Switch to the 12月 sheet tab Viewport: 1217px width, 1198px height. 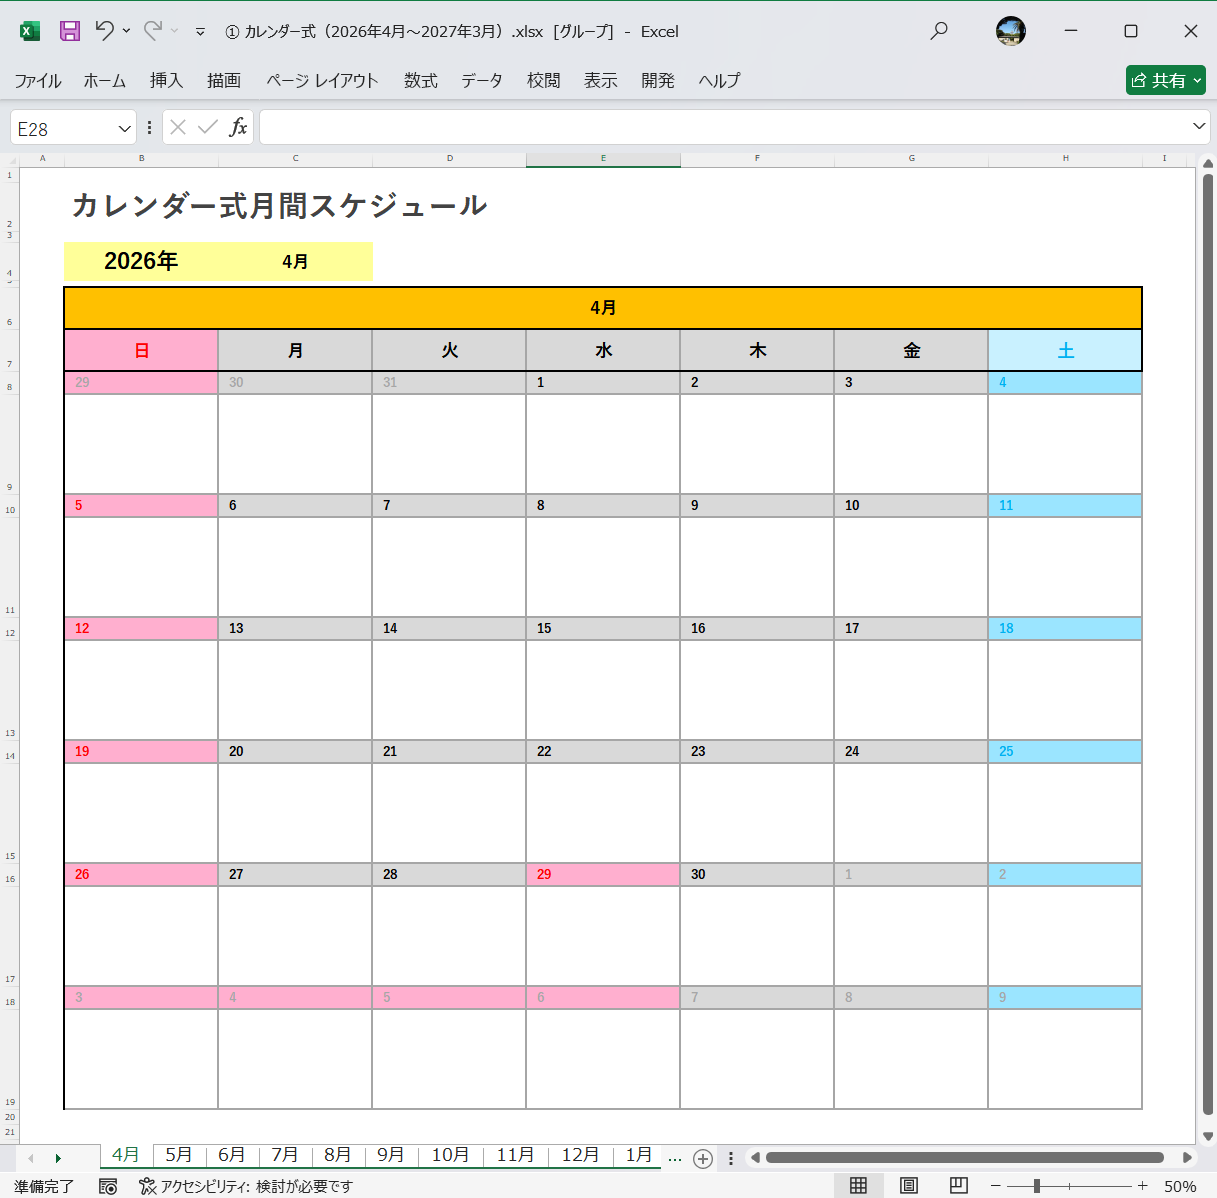click(x=578, y=1155)
